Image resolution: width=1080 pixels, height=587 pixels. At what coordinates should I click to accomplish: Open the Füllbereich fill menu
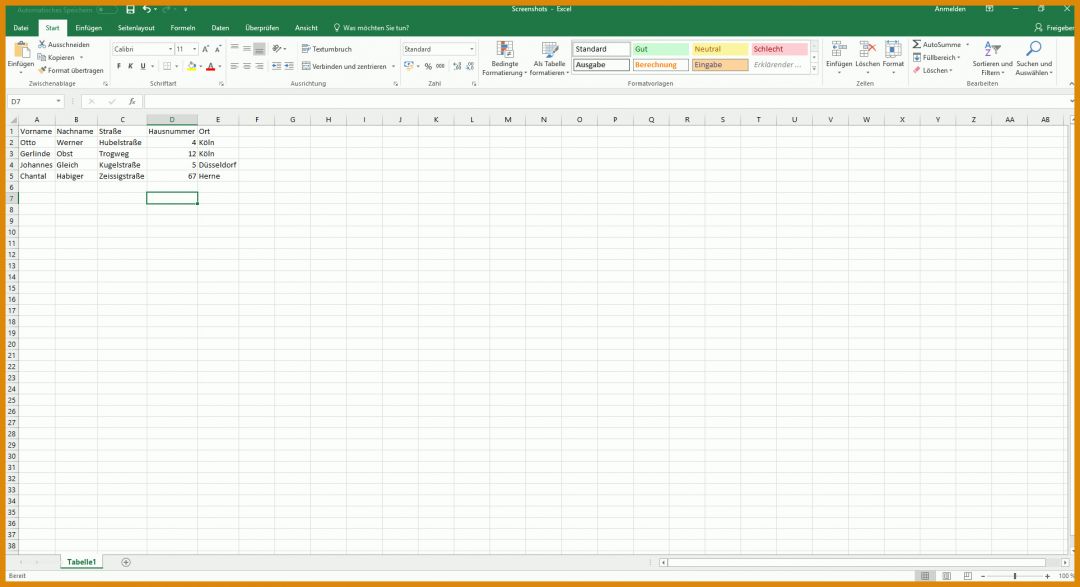936,57
